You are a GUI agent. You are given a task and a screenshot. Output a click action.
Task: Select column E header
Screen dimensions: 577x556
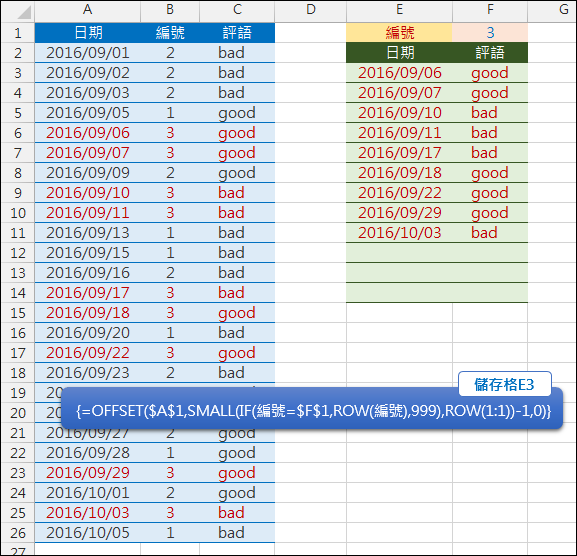(x=399, y=10)
